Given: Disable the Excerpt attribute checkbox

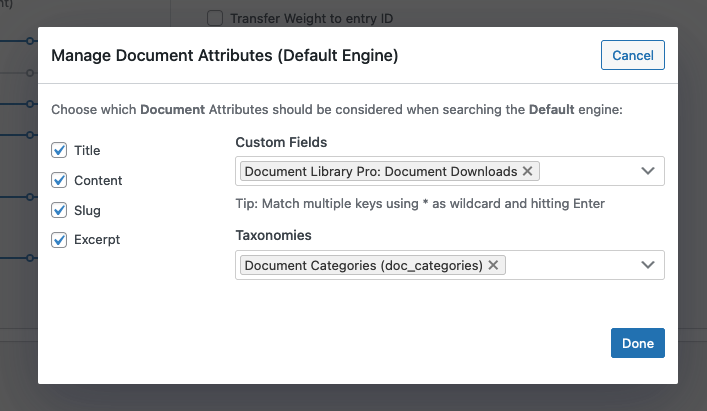Looking at the screenshot, I should click(59, 240).
